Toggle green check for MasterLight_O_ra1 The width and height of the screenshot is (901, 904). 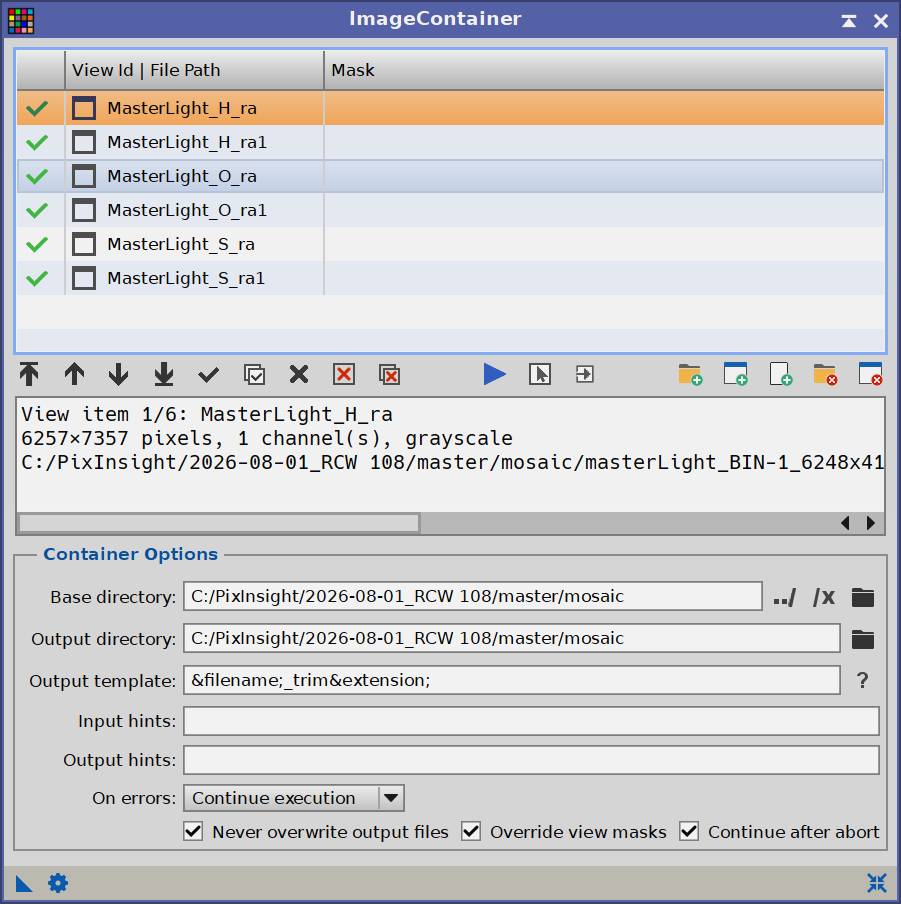tap(37, 210)
